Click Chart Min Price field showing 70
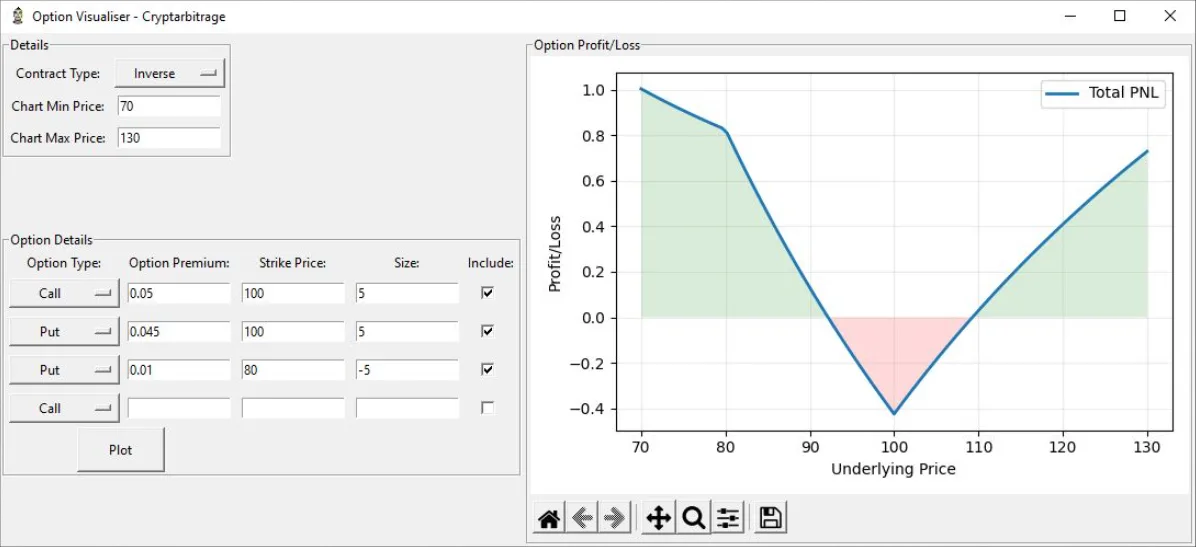The image size is (1196, 547). (169, 107)
